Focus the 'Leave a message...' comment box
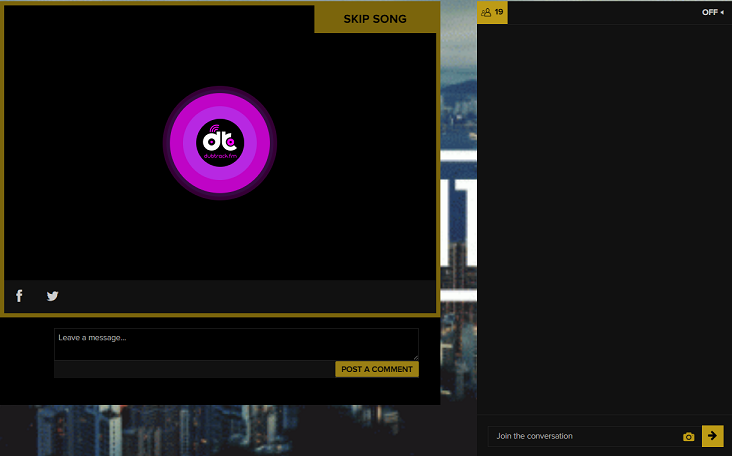The image size is (732, 456). point(236,344)
